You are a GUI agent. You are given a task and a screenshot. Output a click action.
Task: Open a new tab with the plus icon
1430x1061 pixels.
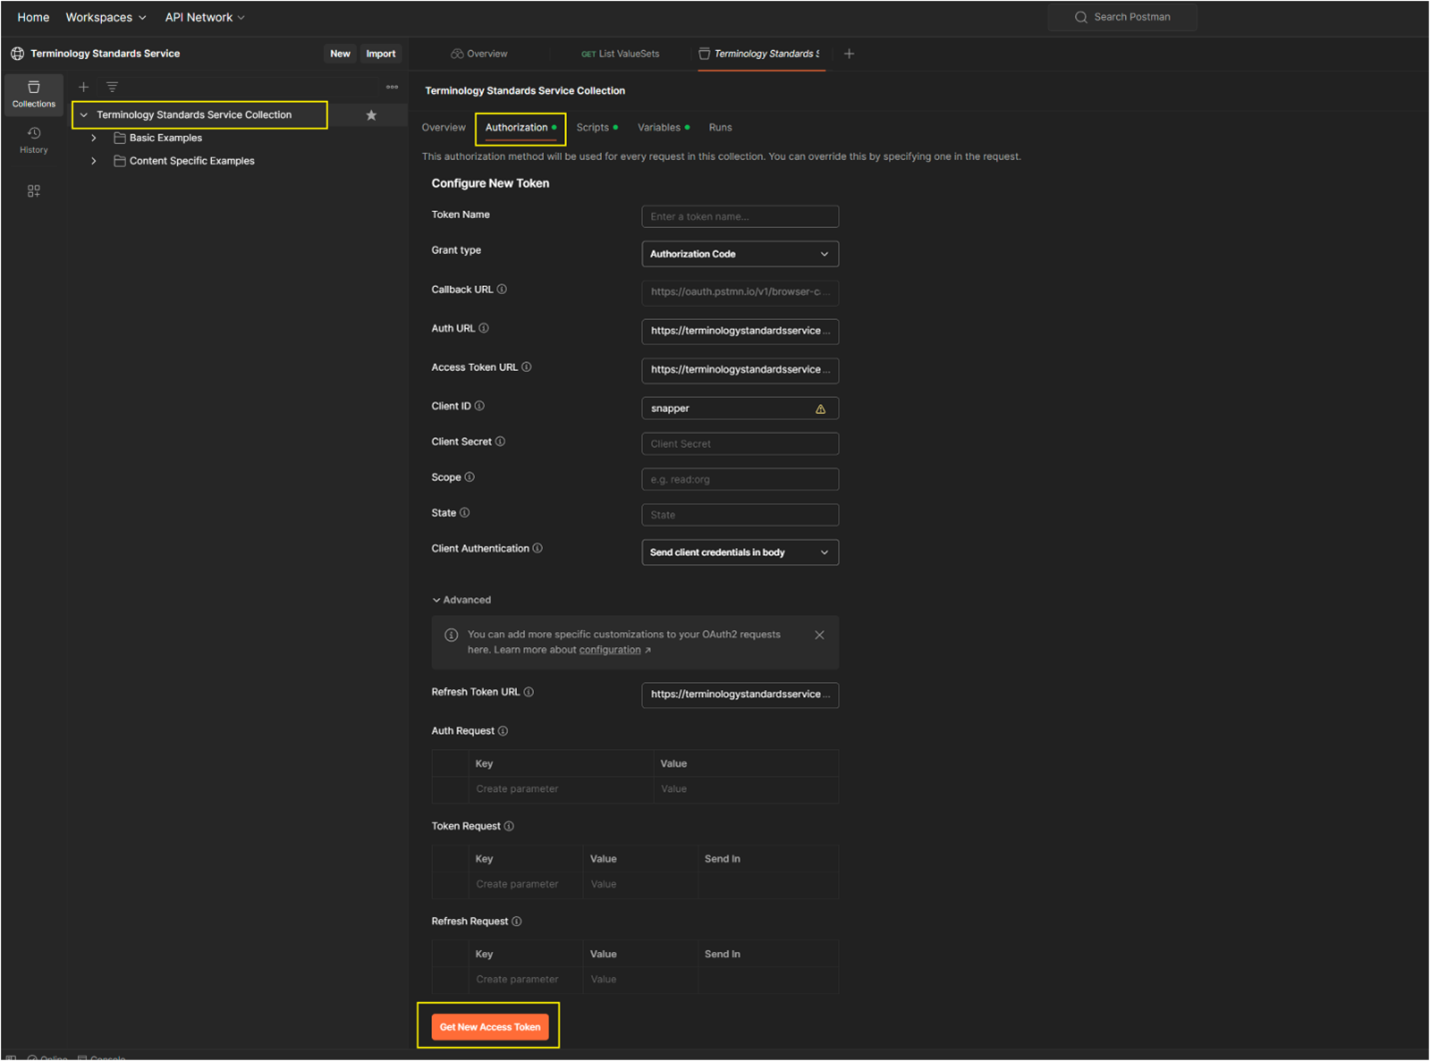tap(849, 54)
